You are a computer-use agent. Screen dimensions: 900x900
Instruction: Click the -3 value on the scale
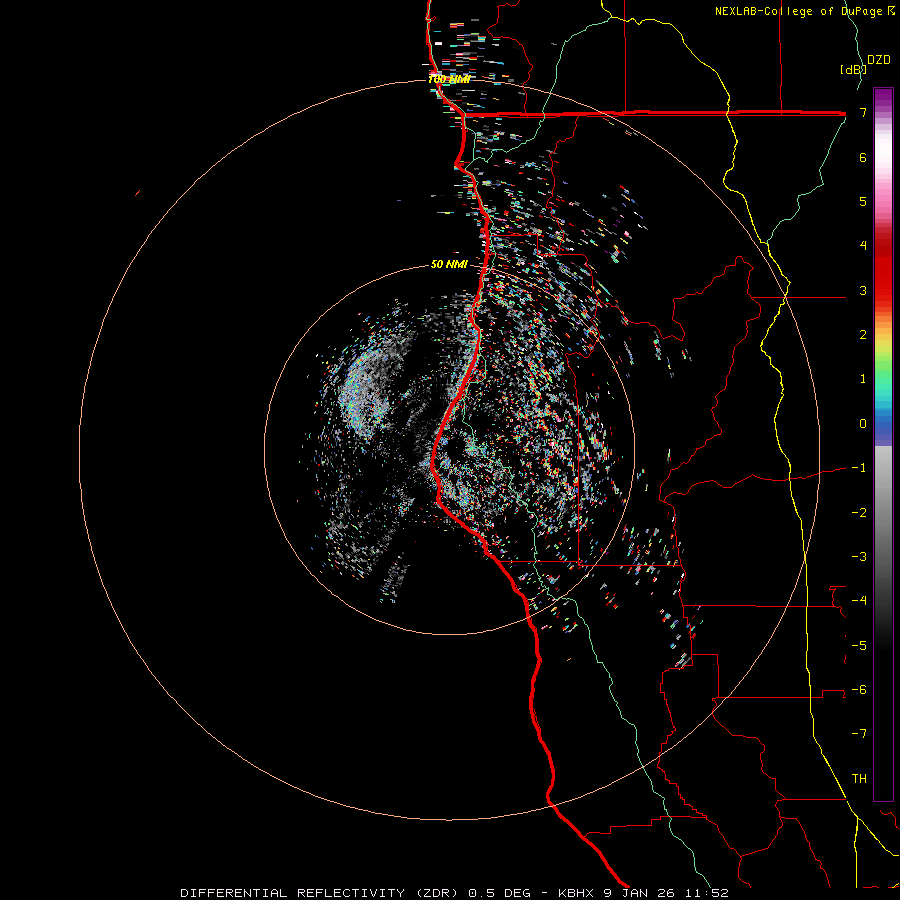[859, 556]
